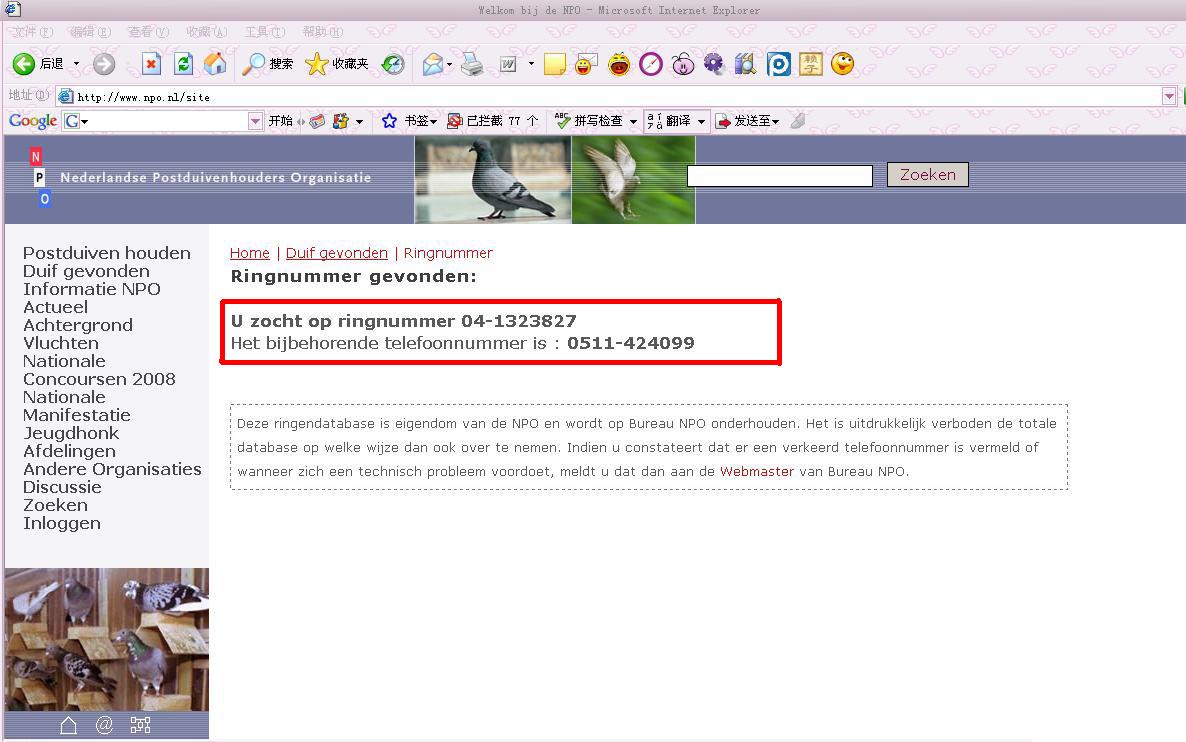Open the Search (搜索) magnifier tool
The width and height of the screenshot is (1186, 742).
coord(267,64)
